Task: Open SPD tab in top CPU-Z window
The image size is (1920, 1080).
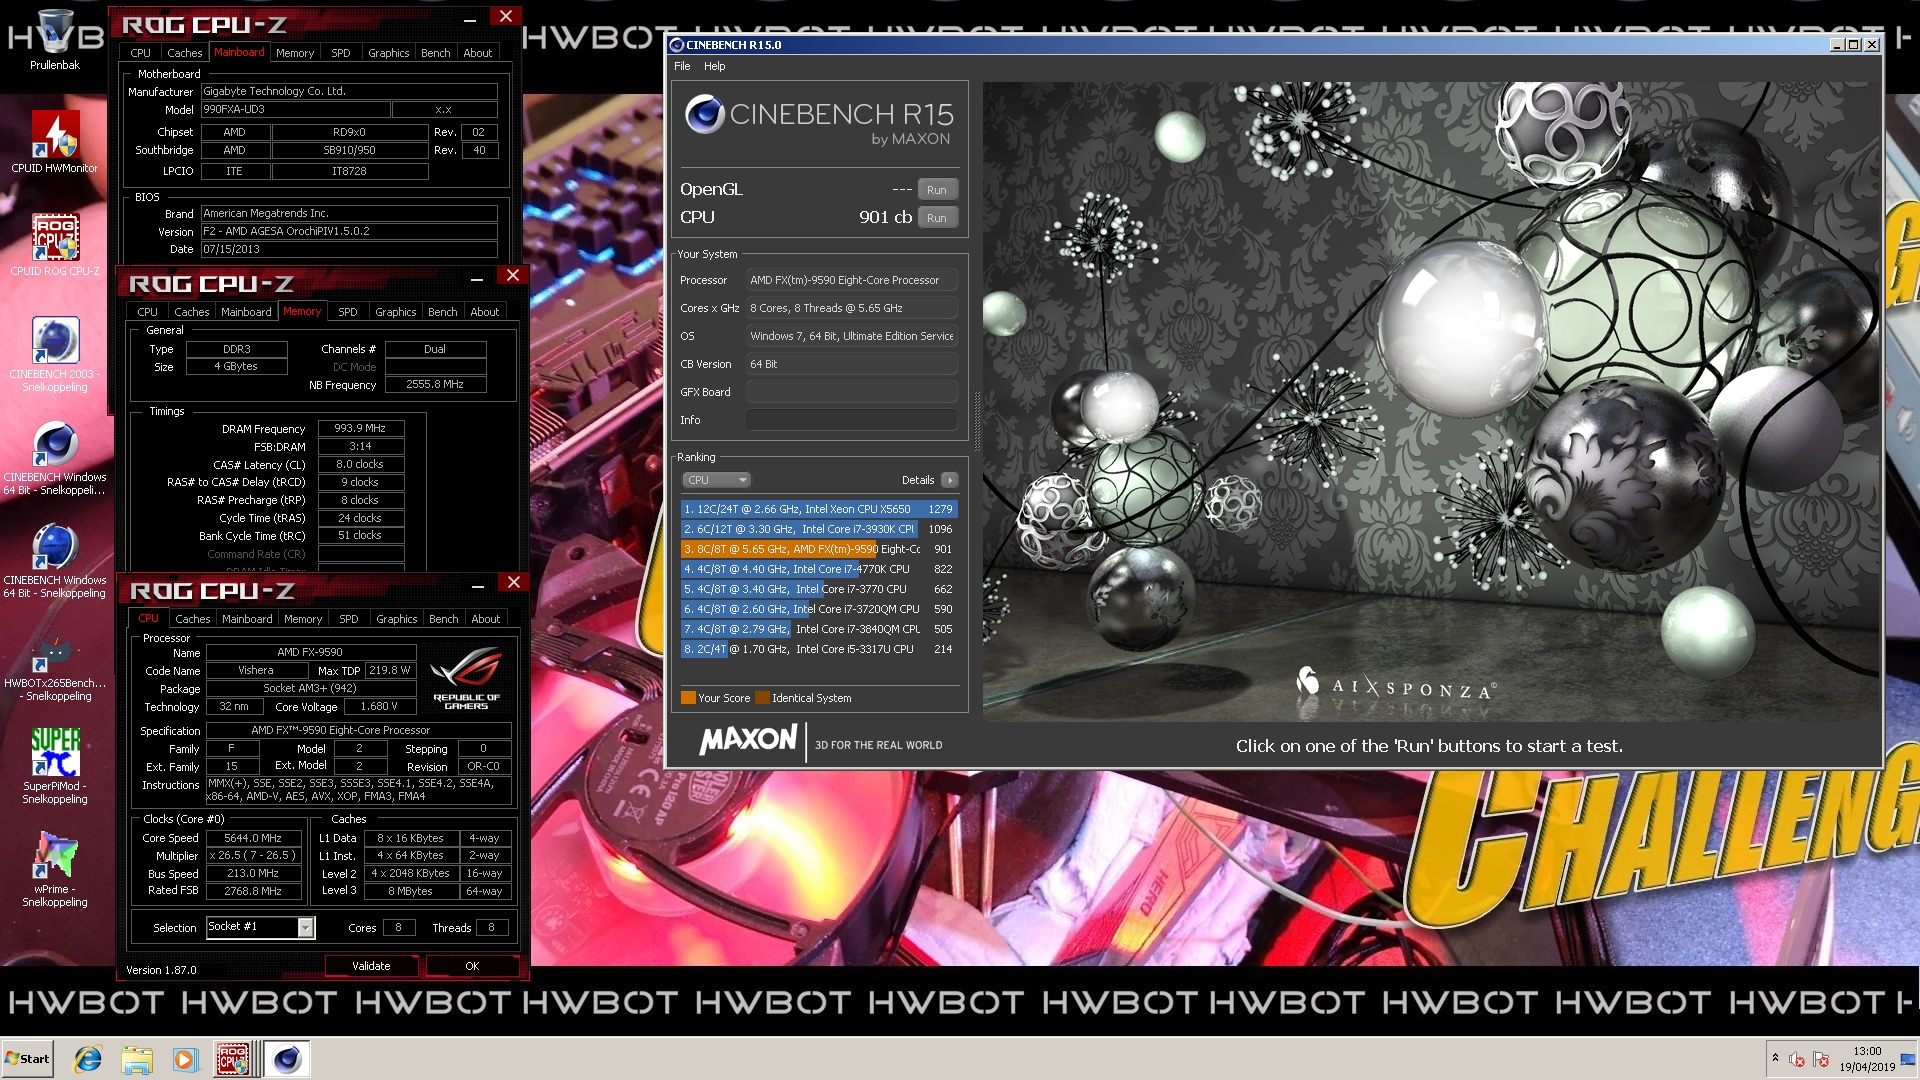Action: [x=341, y=53]
